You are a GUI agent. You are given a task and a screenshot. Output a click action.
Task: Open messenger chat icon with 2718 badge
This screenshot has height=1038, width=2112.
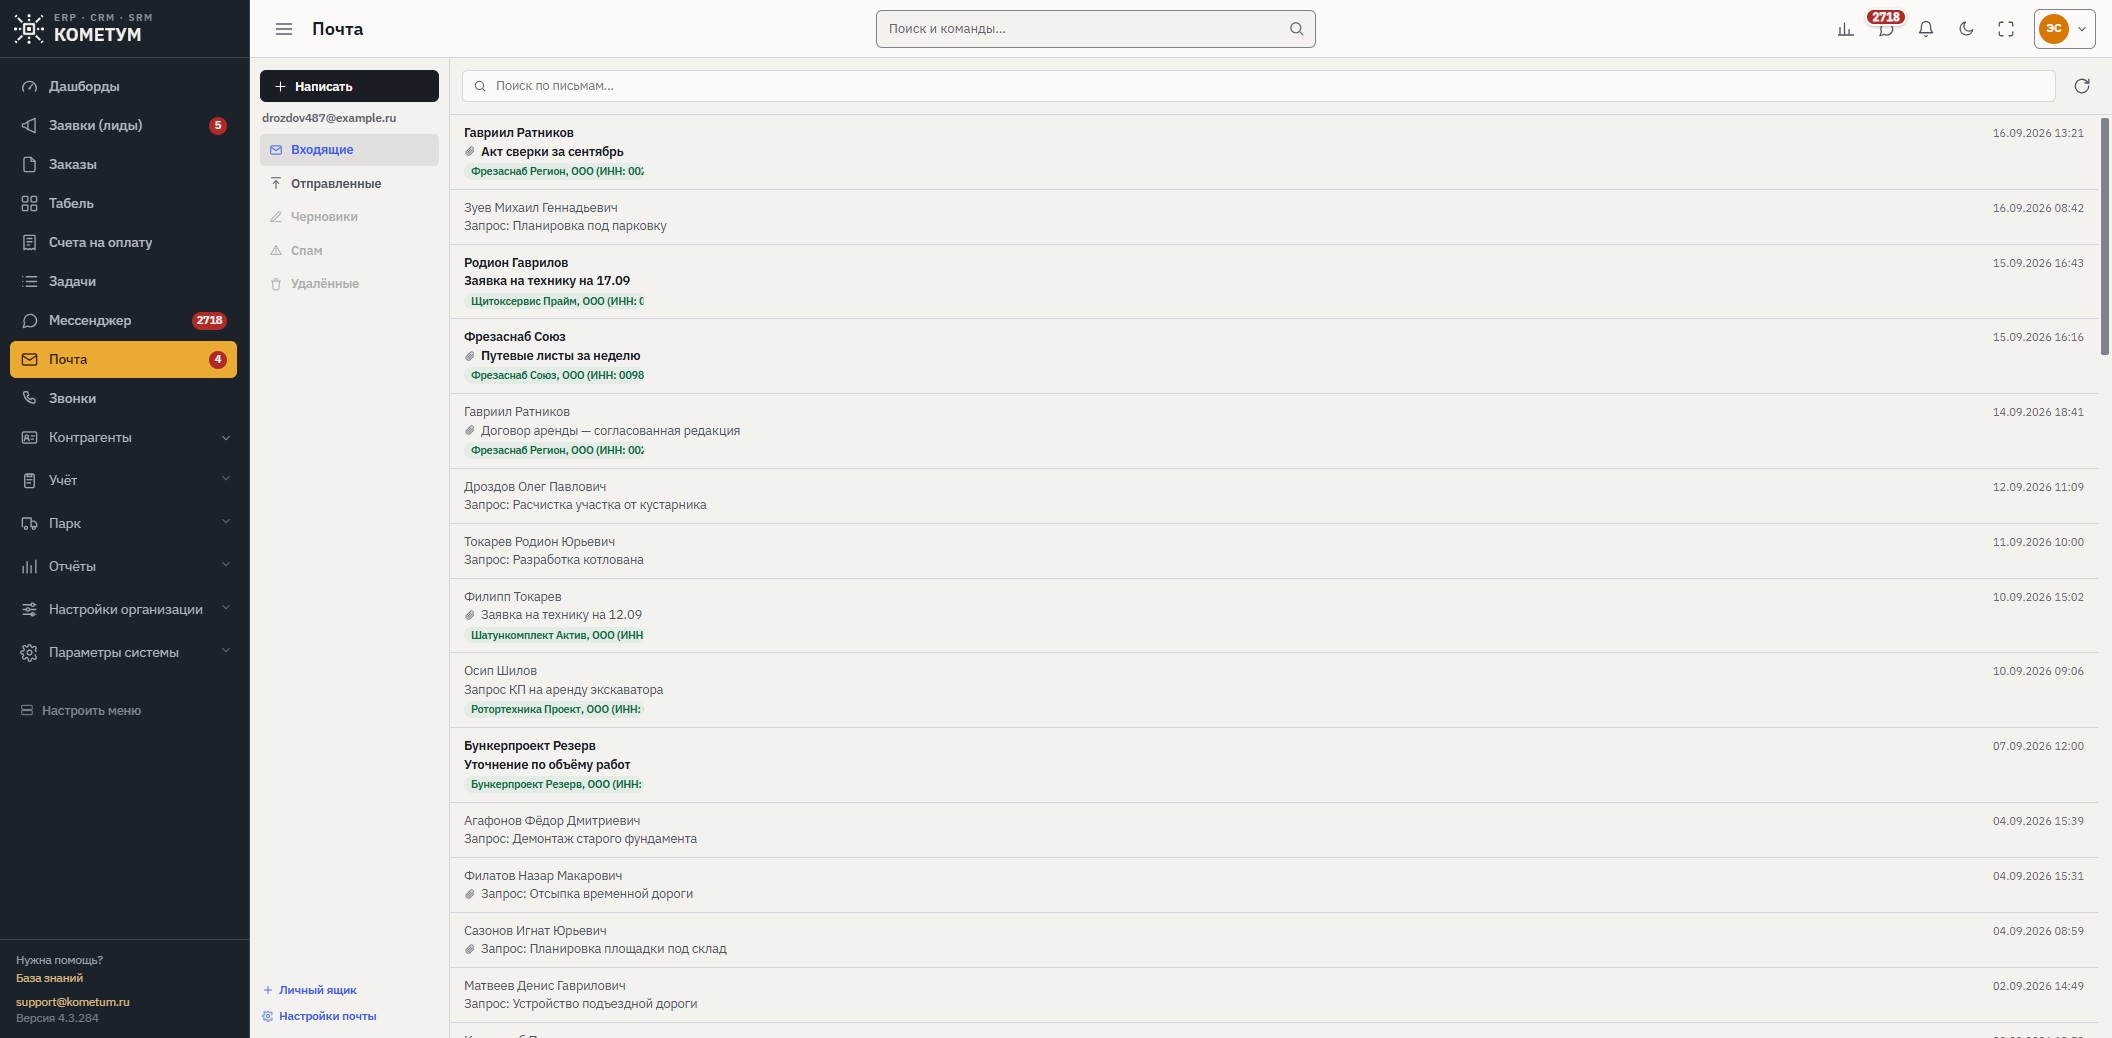1886,29
